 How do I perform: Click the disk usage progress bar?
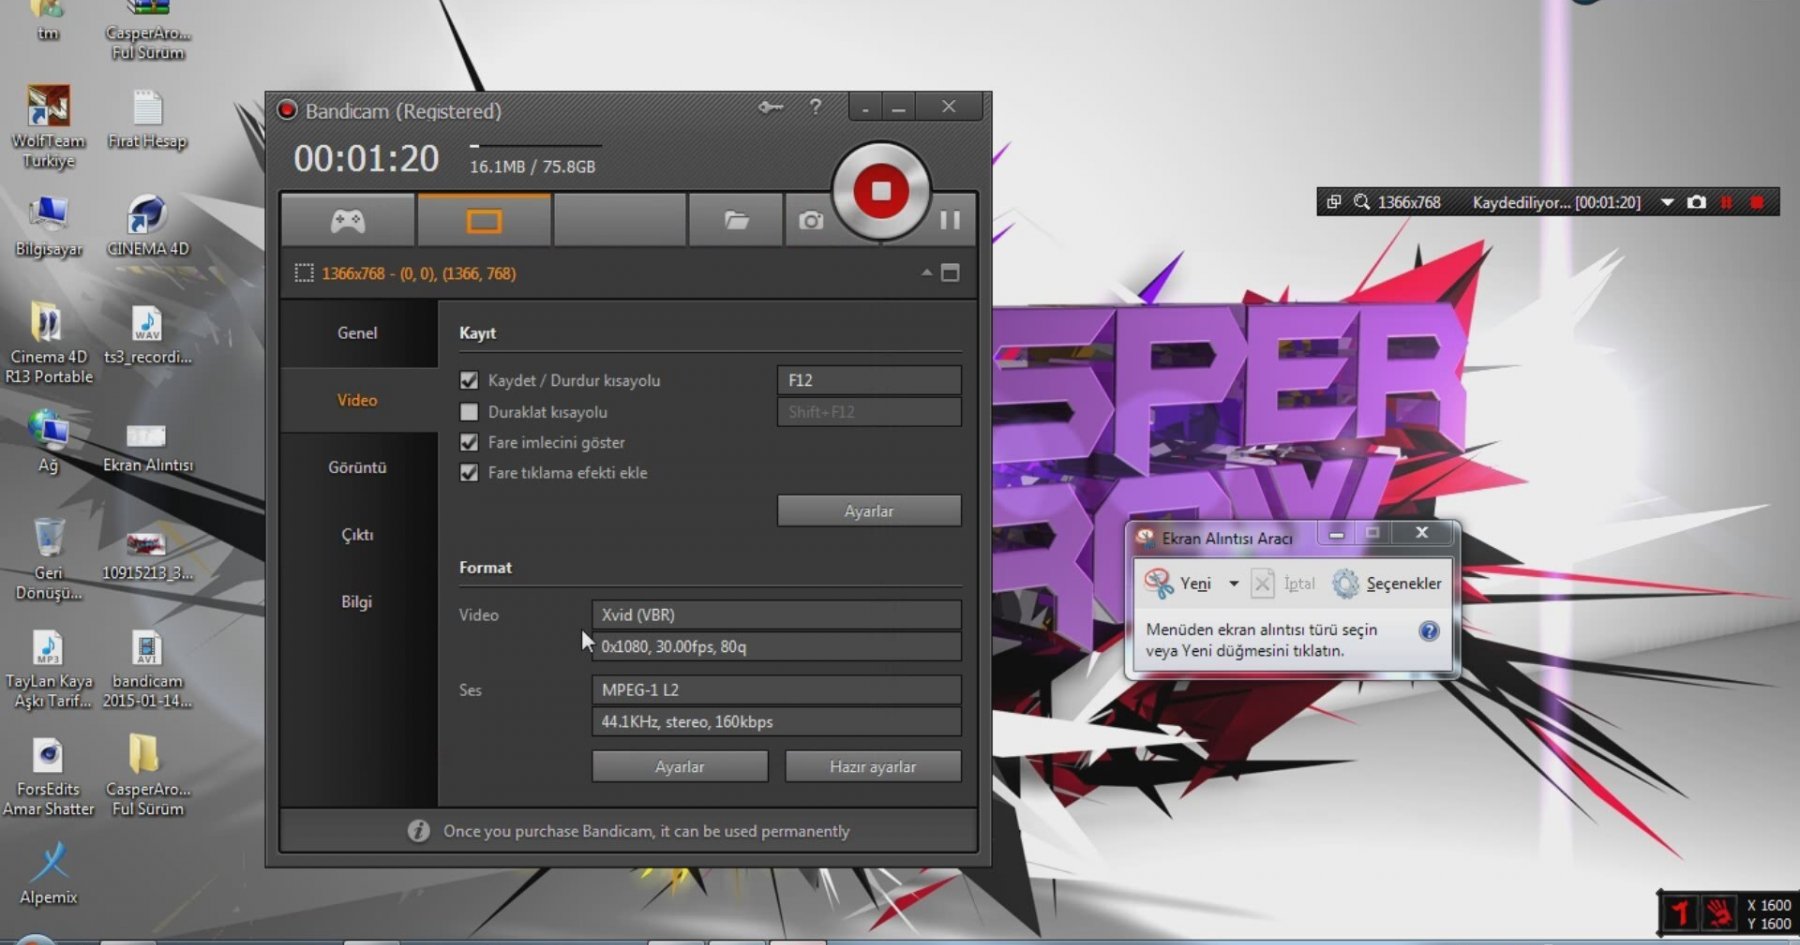pyautogui.click(x=535, y=146)
